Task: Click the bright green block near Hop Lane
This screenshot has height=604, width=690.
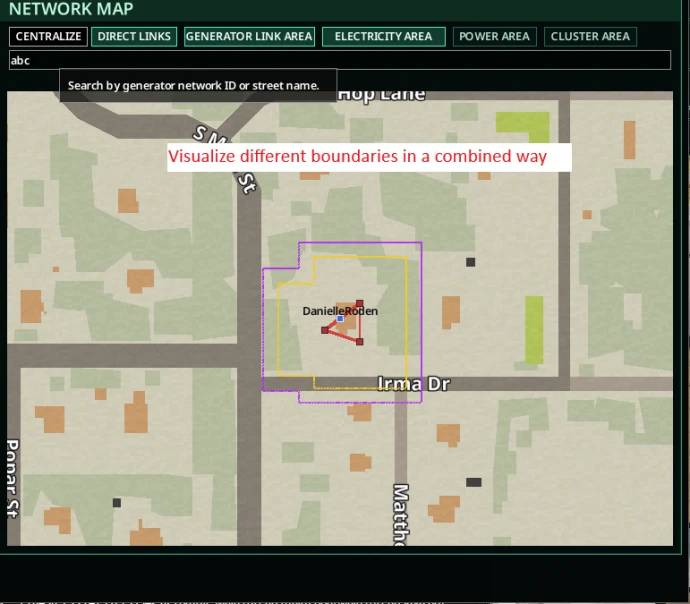Action: point(522,126)
